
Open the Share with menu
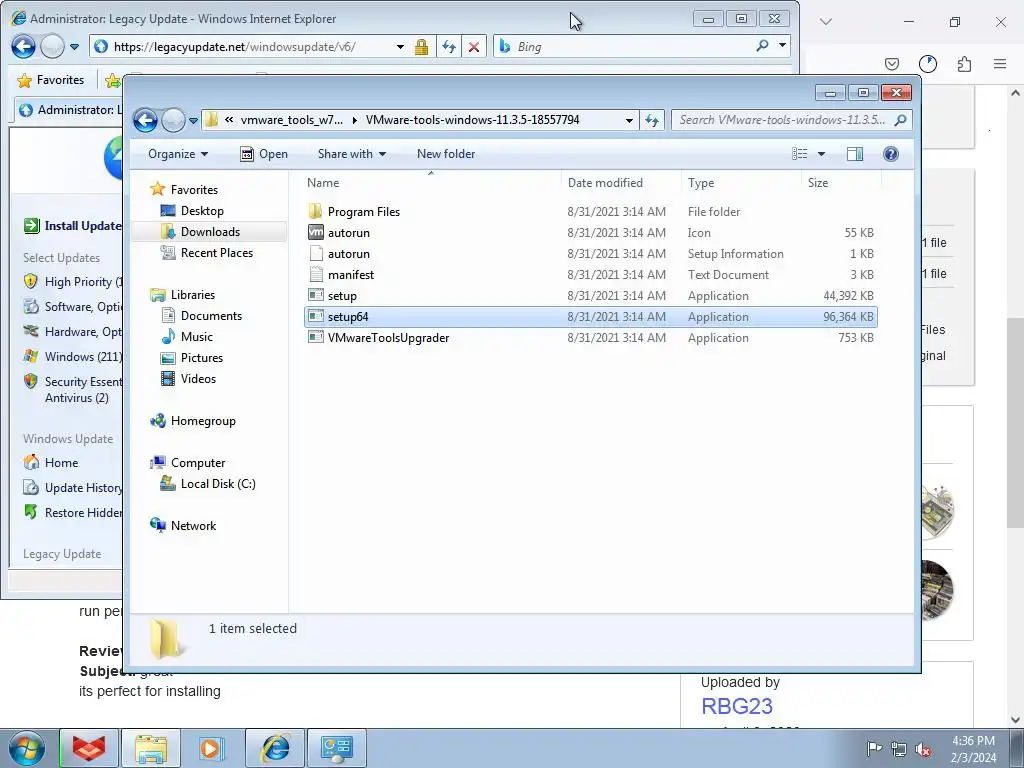click(352, 154)
